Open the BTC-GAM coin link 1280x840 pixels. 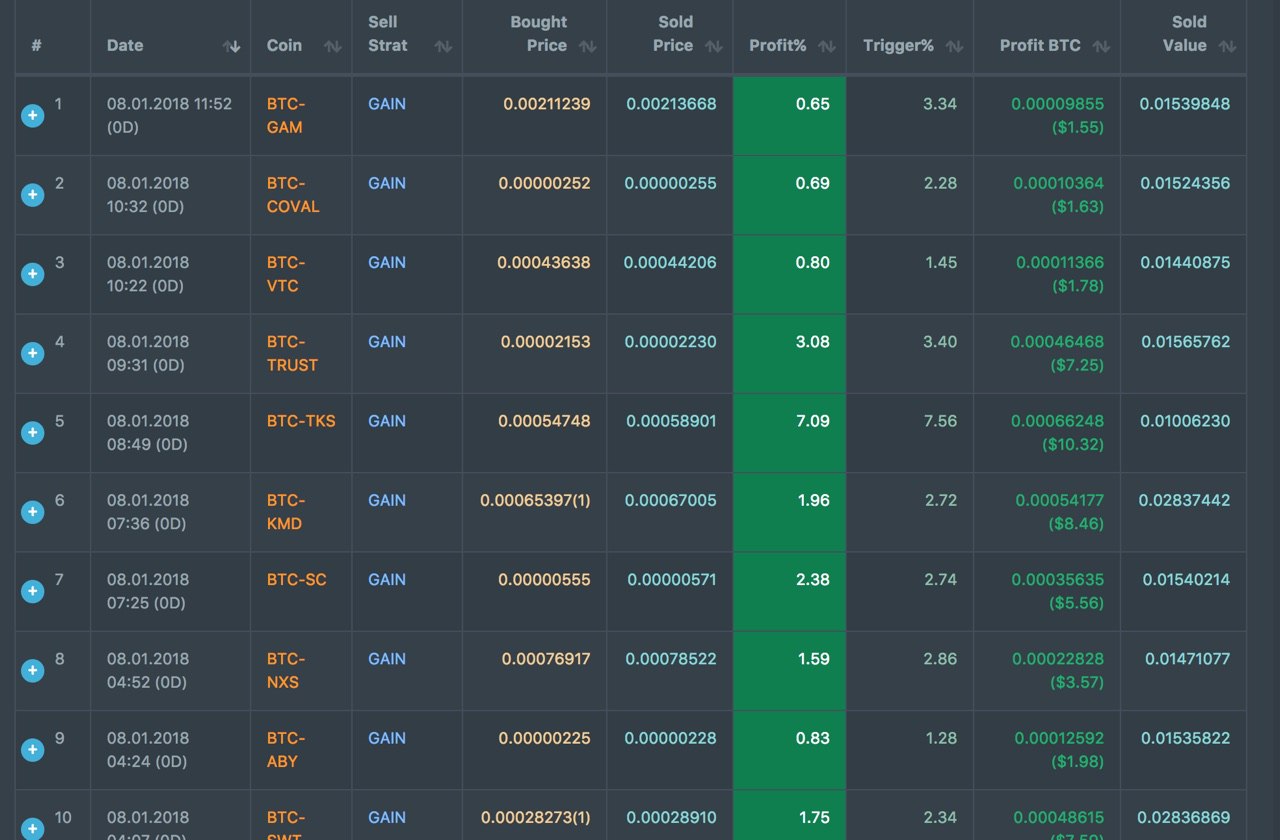286,116
